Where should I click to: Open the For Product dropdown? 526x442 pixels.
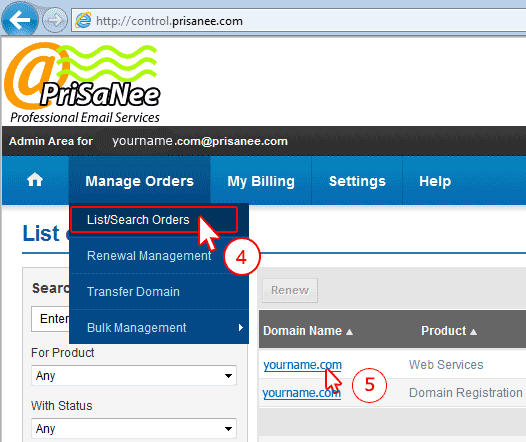pyautogui.click(x=134, y=376)
